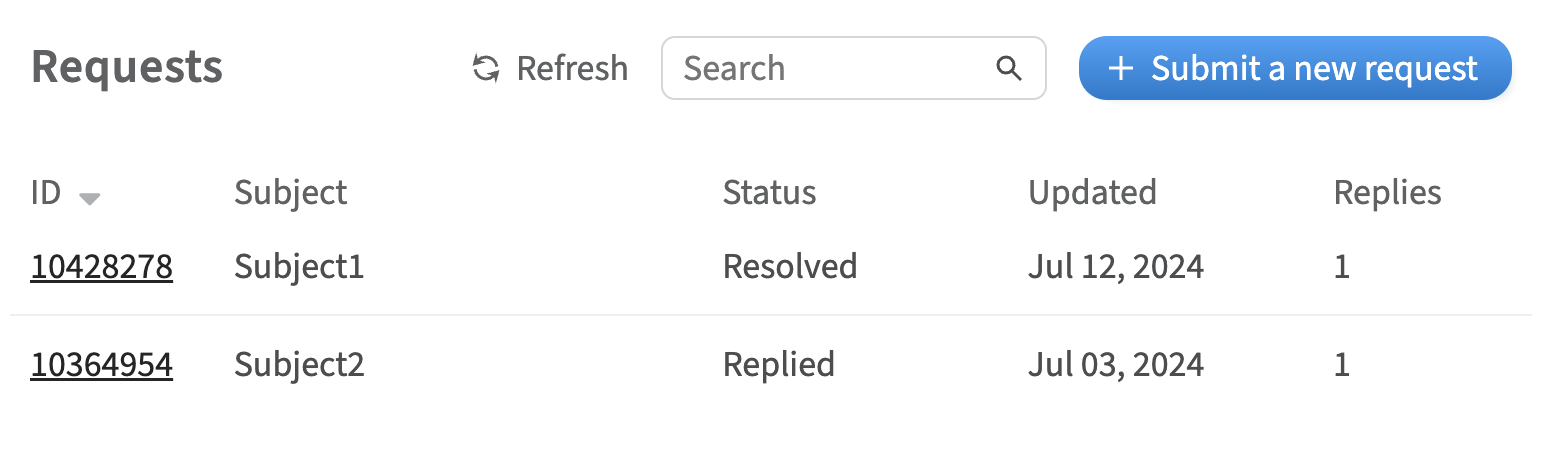Click the Resolved status cell

click(x=789, y=266)
